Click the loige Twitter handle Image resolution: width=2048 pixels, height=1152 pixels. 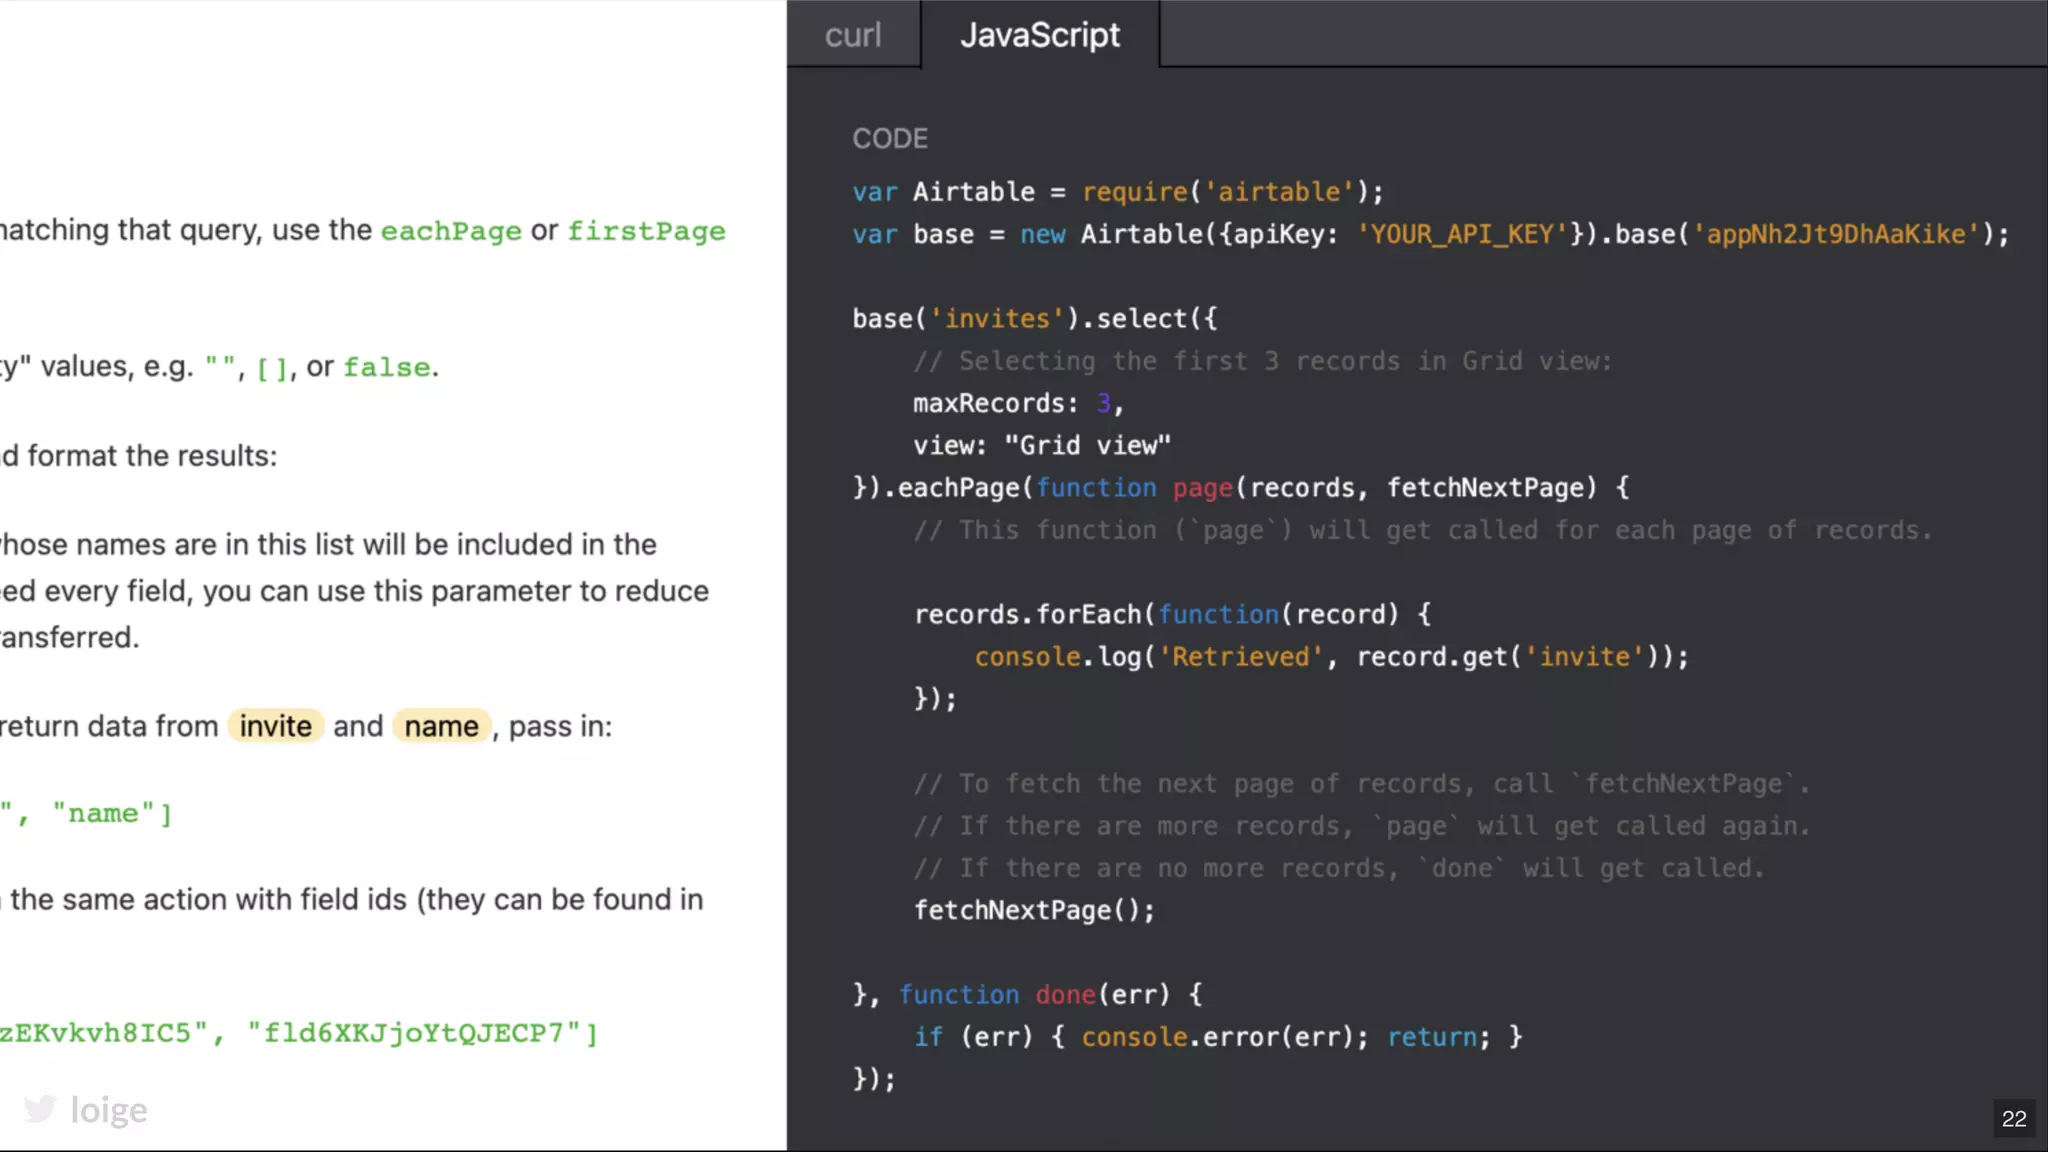click(x=109, y=1110)
